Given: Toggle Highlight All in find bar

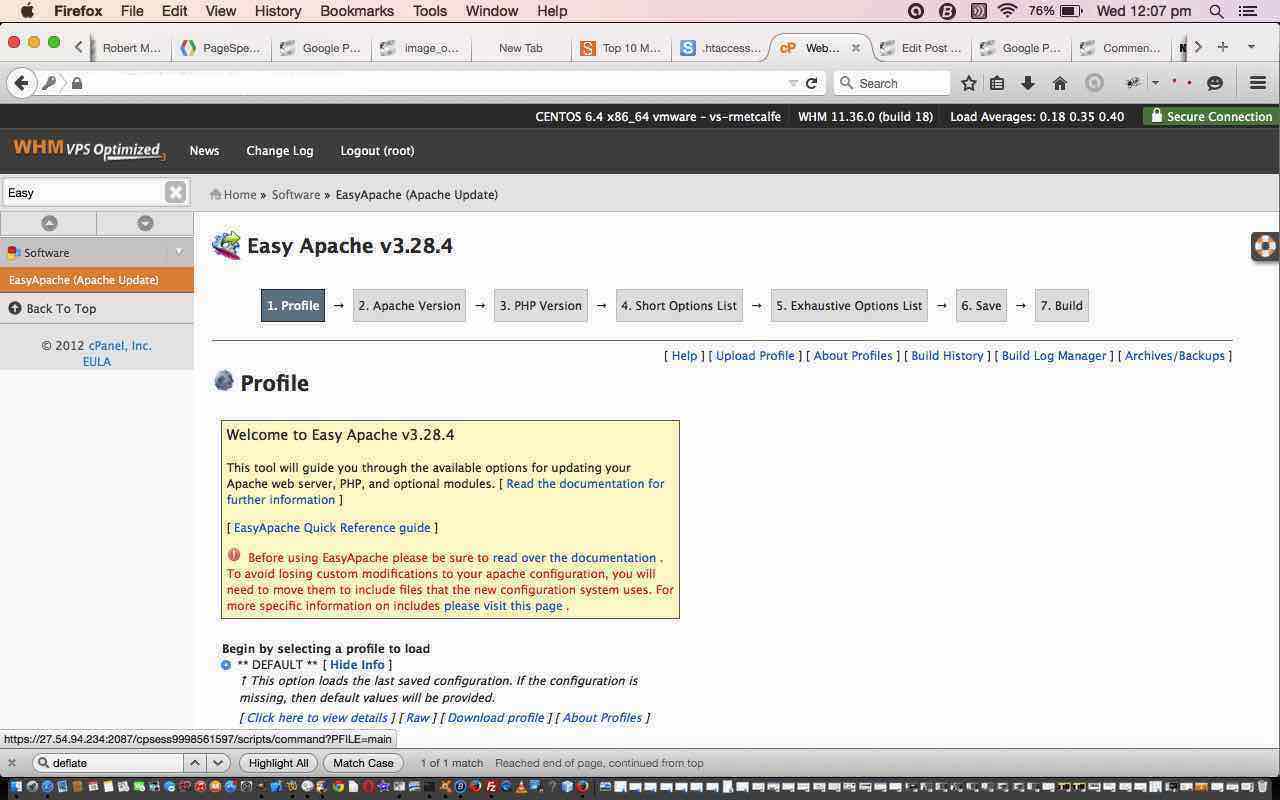Looking at the screenshot, I should (278, 763).
